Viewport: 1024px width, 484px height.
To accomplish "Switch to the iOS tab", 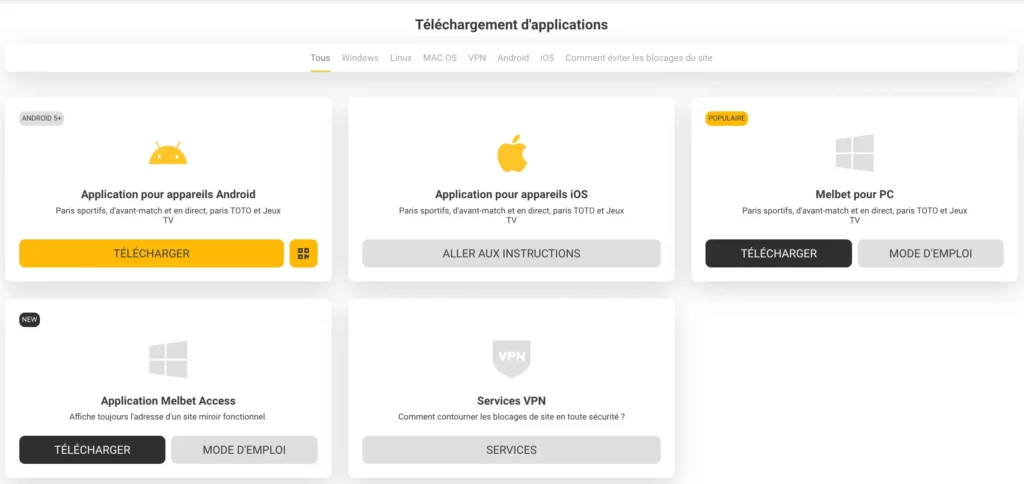I will [x=547, y=58].
